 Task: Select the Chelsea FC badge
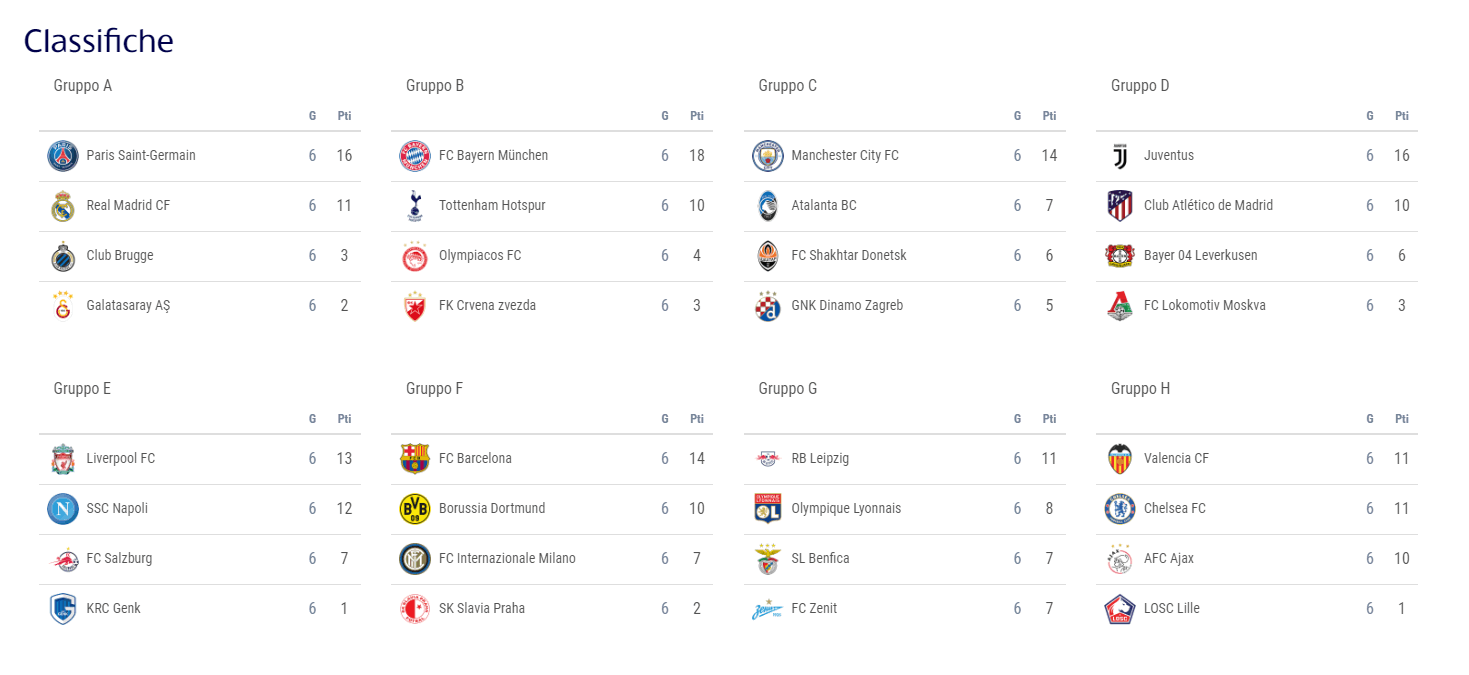(x=1120, y=509)
